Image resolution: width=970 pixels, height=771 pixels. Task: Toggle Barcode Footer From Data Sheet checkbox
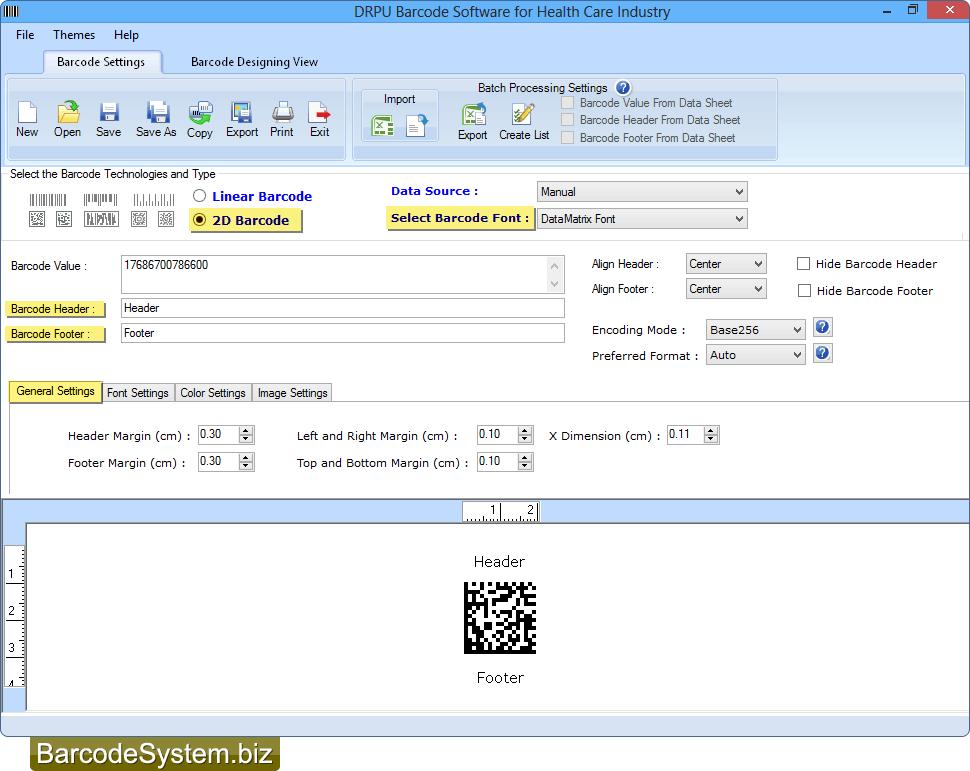click(567, 138)
